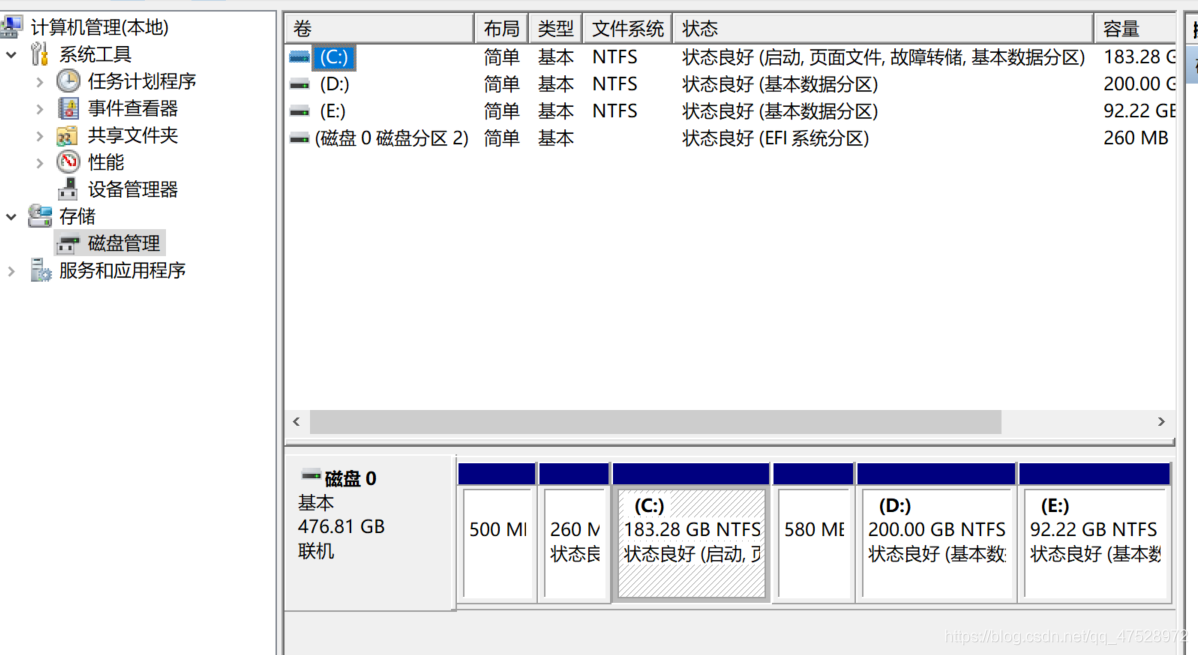Click the 设备管理器 icon
Image resolution: width=1198 pixels, height=655 pixels.
68,189
